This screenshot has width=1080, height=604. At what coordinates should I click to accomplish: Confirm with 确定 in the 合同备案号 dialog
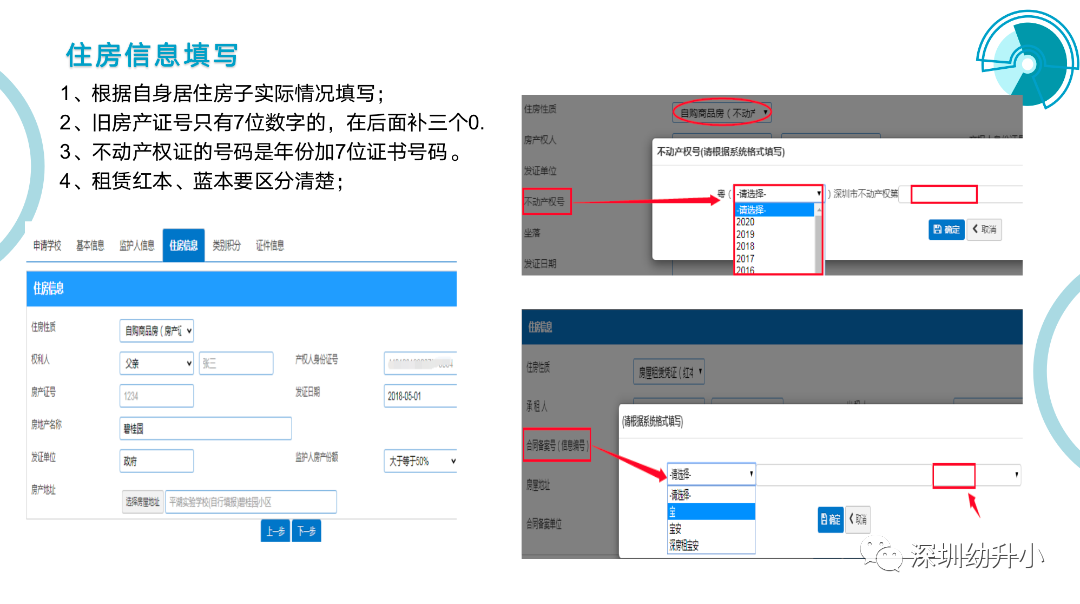click(831, 519)
